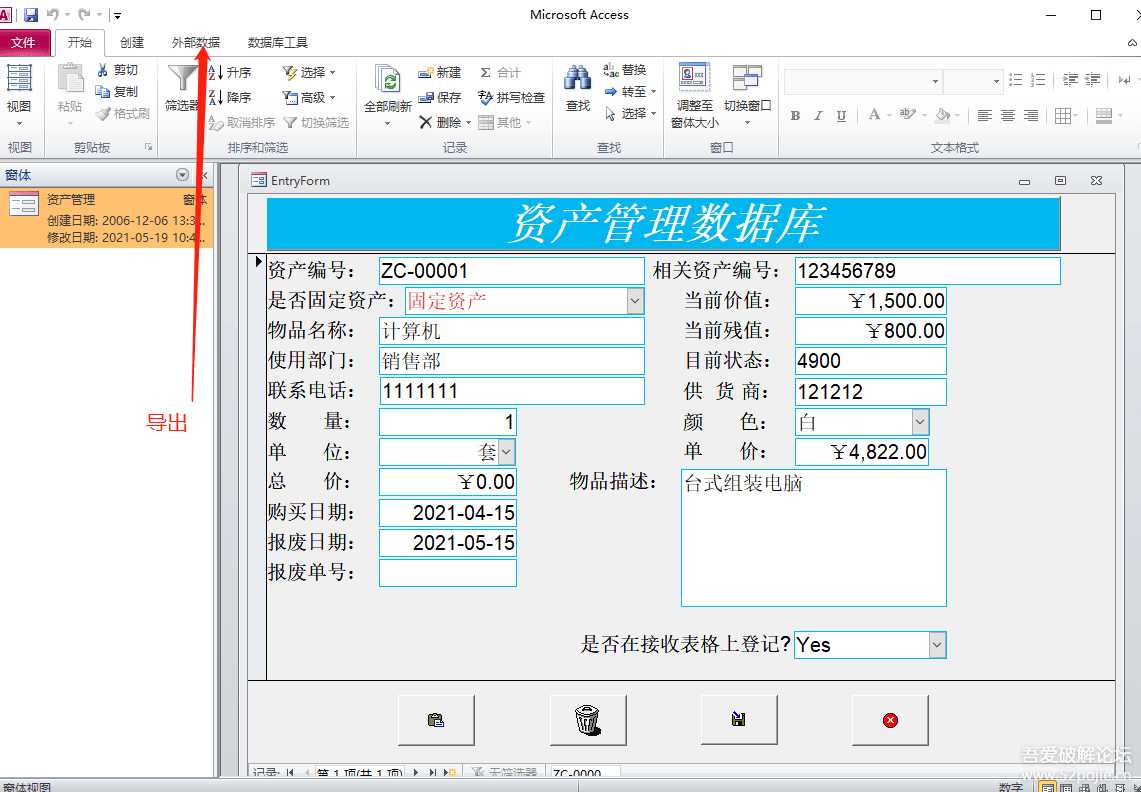
Task: Click the 全部刷新 (Refresh All) icon
Action: click(x=388, y=82)
